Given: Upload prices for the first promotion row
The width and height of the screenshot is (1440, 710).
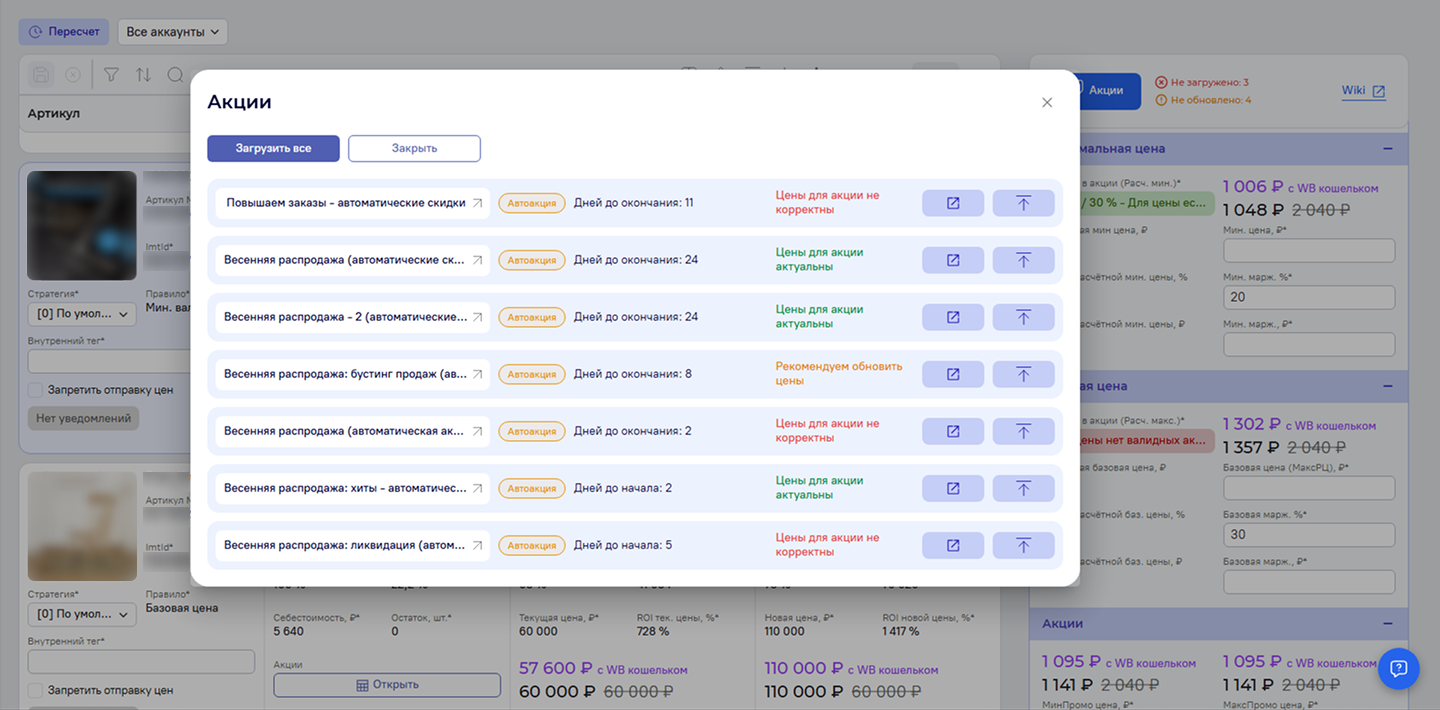Looking at the screenshot, I should (x=1023, y=203).
